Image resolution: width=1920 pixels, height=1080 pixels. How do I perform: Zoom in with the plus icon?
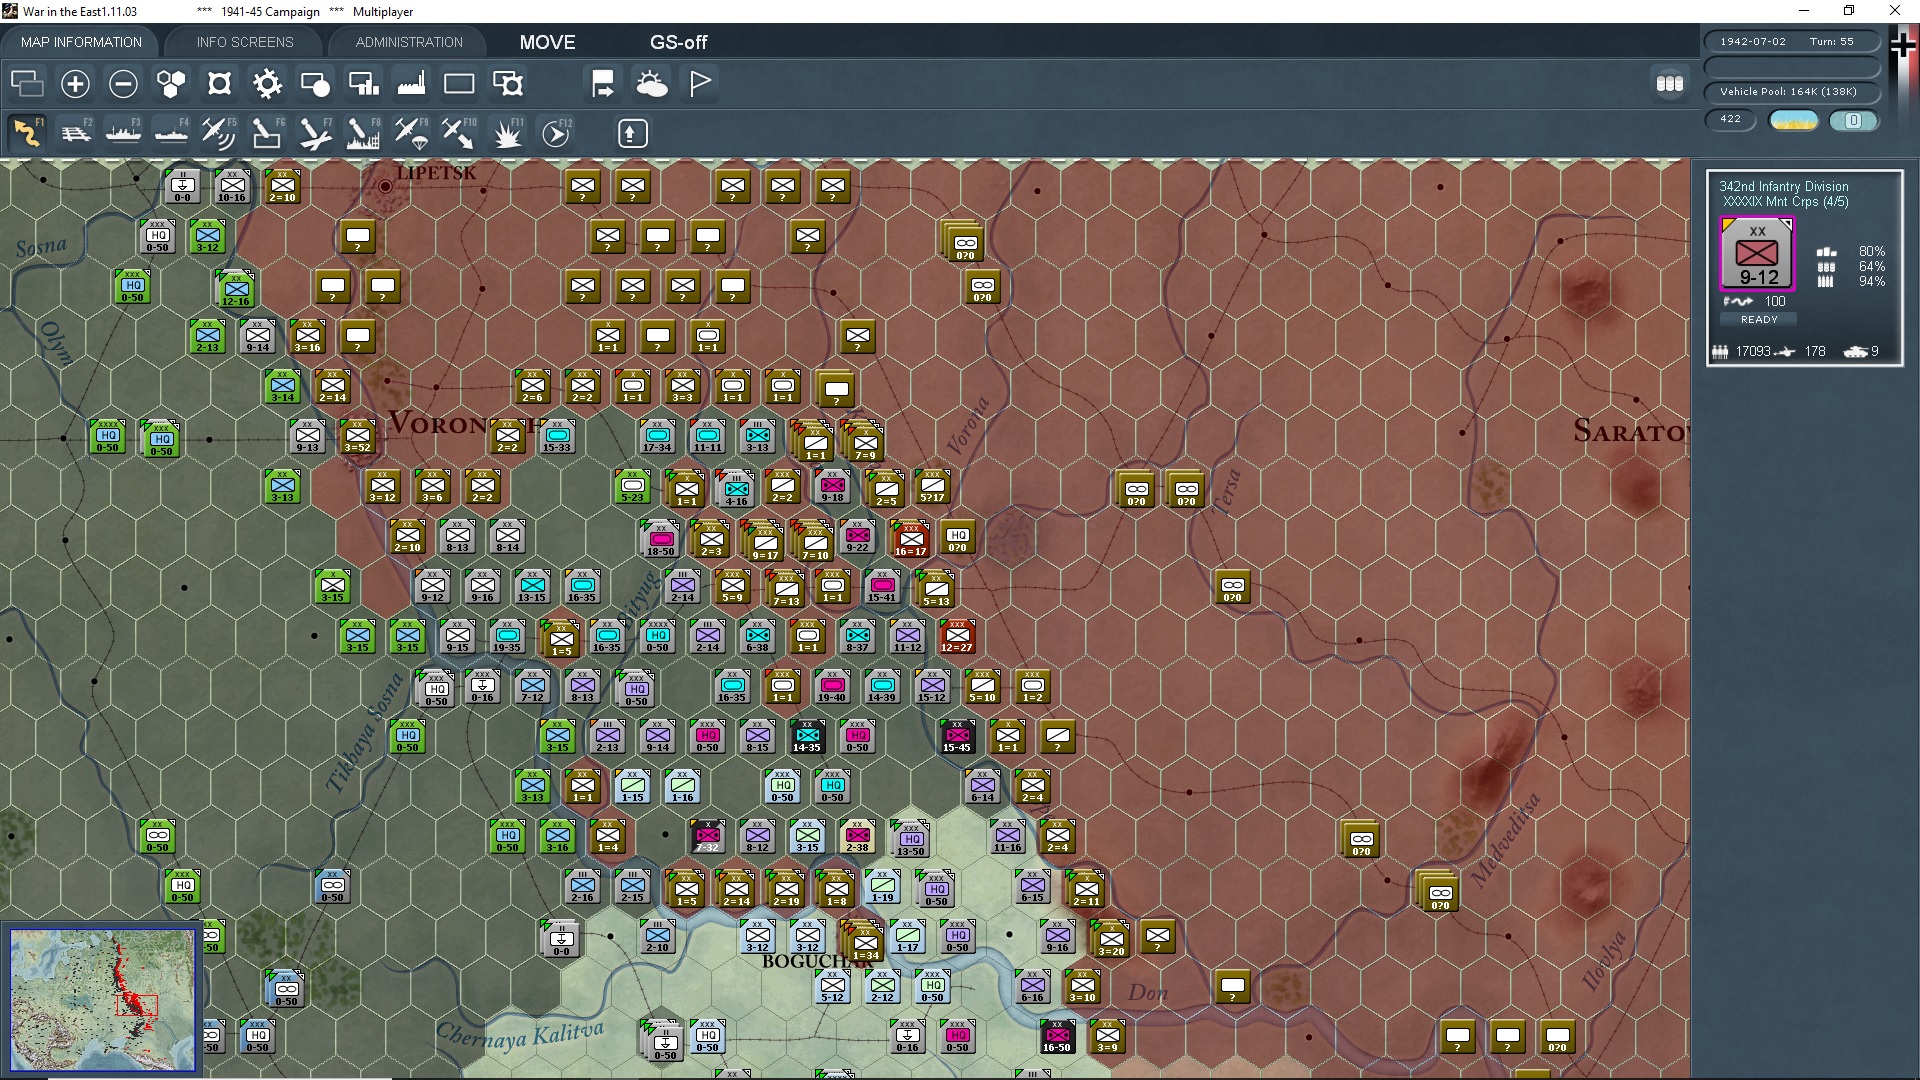(x=75, y=84)
